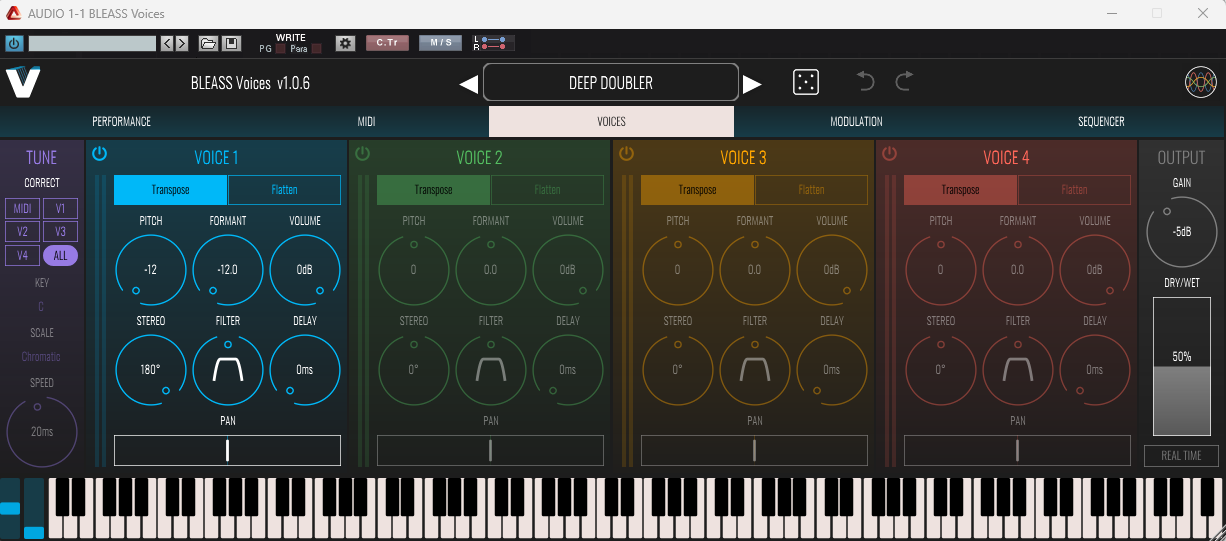Open the SEQUENCER tab

1101,121
